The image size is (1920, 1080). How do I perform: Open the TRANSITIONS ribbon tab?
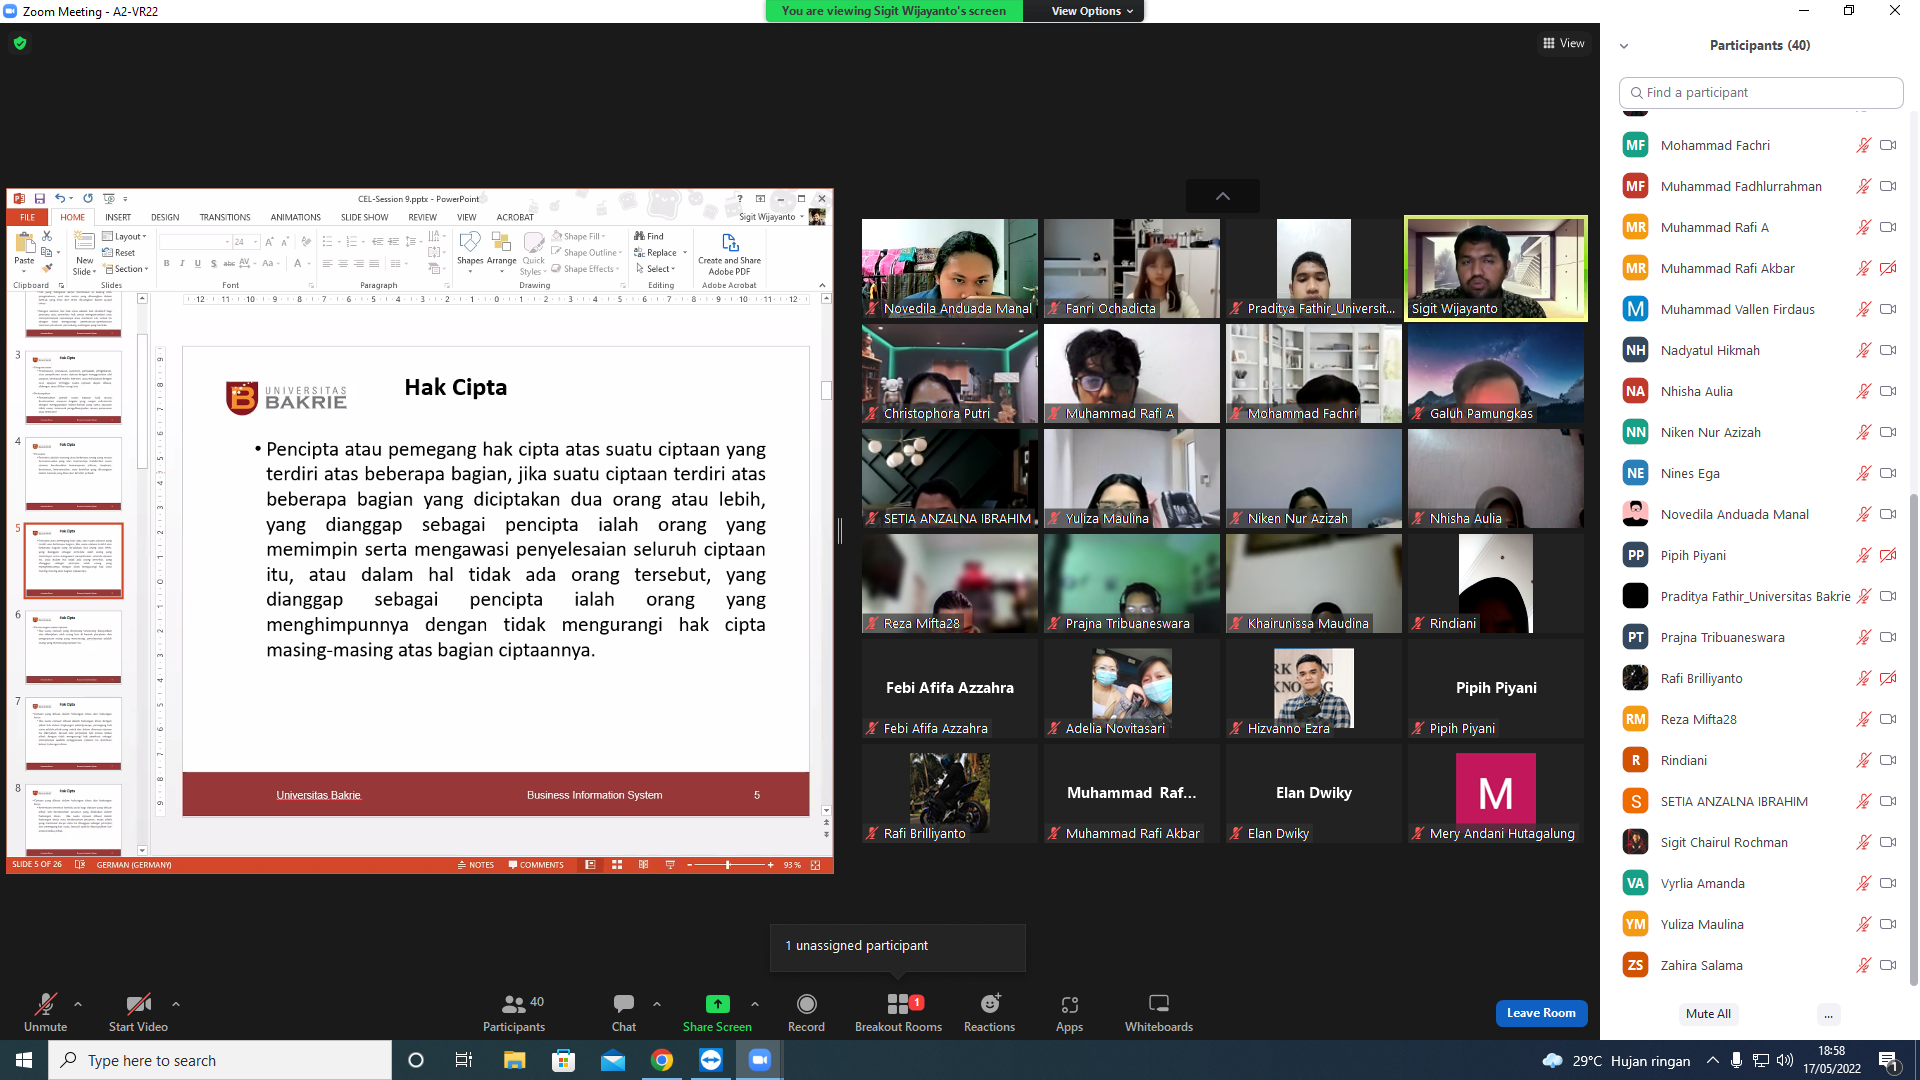coord(225,217)
